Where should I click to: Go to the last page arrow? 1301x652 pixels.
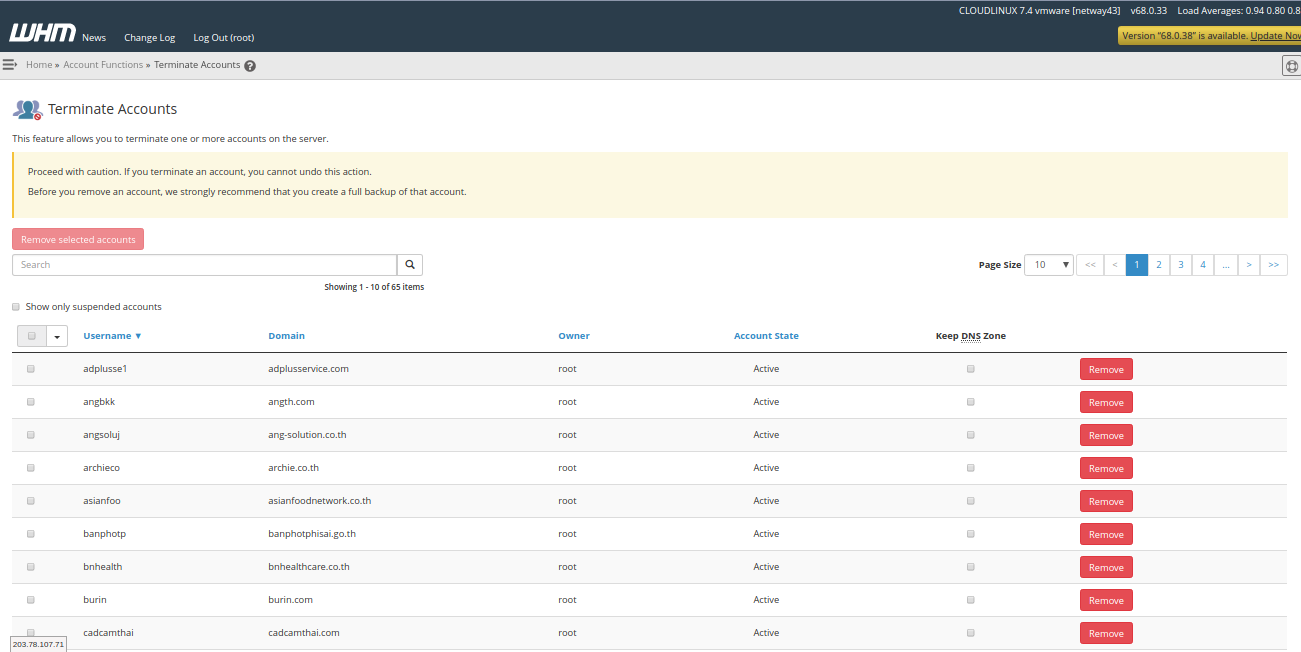pos(1273,265)
